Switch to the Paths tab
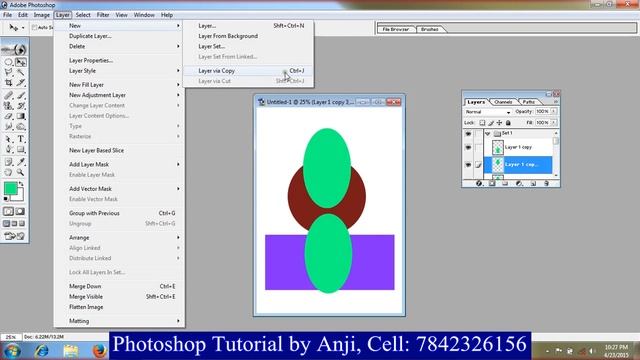Image resolution: width=640 pixels, height=360 pixels. (529, 102)
